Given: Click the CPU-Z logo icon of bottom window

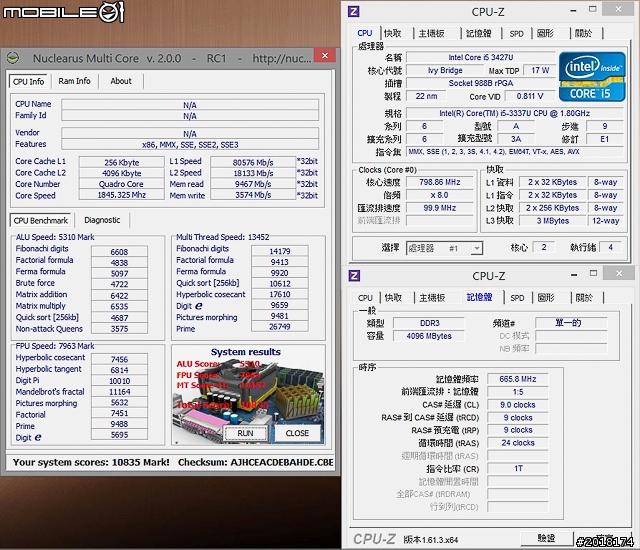Looking at the screenshot, I should [354, 275].
